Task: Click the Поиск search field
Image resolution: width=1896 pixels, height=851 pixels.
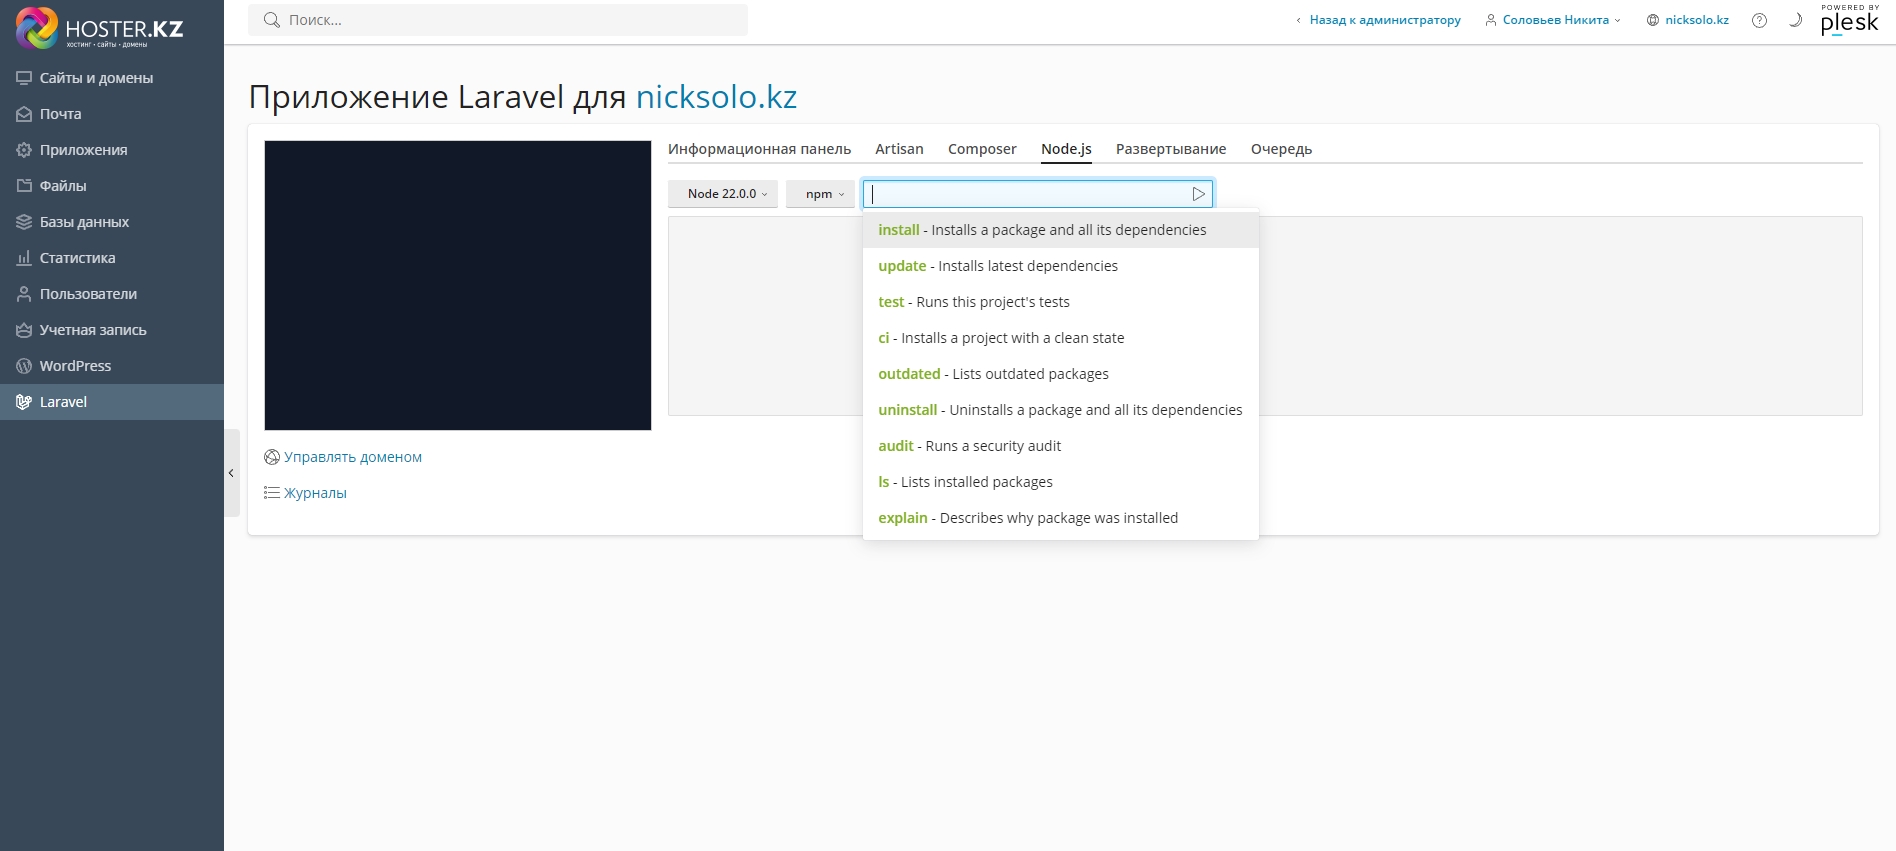Action: (498, 20)
